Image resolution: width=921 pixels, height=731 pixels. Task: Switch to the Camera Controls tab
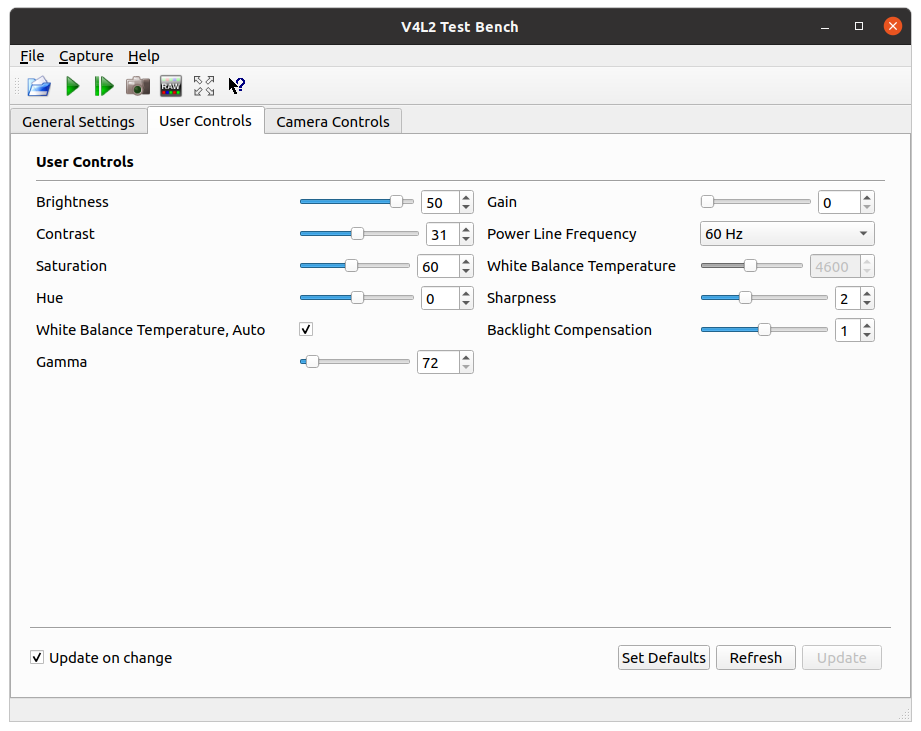point(332,122)
